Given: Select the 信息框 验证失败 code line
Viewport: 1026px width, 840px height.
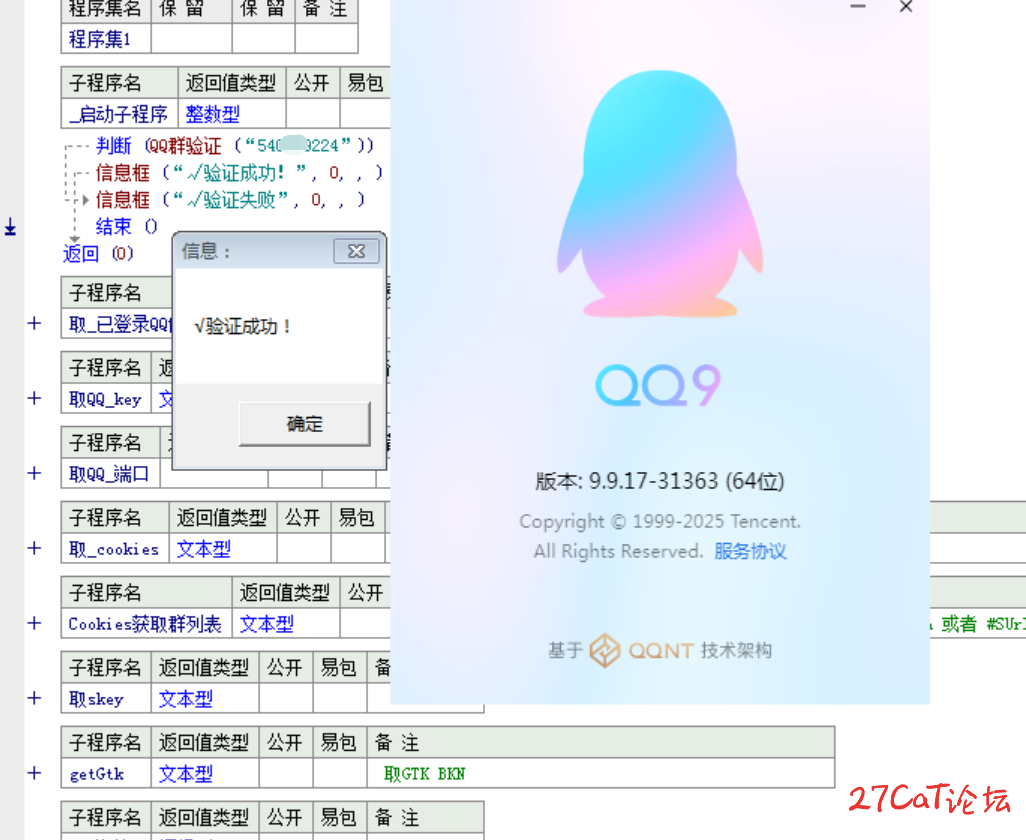Looking at the screenshot, I should (x=231, y=200).
